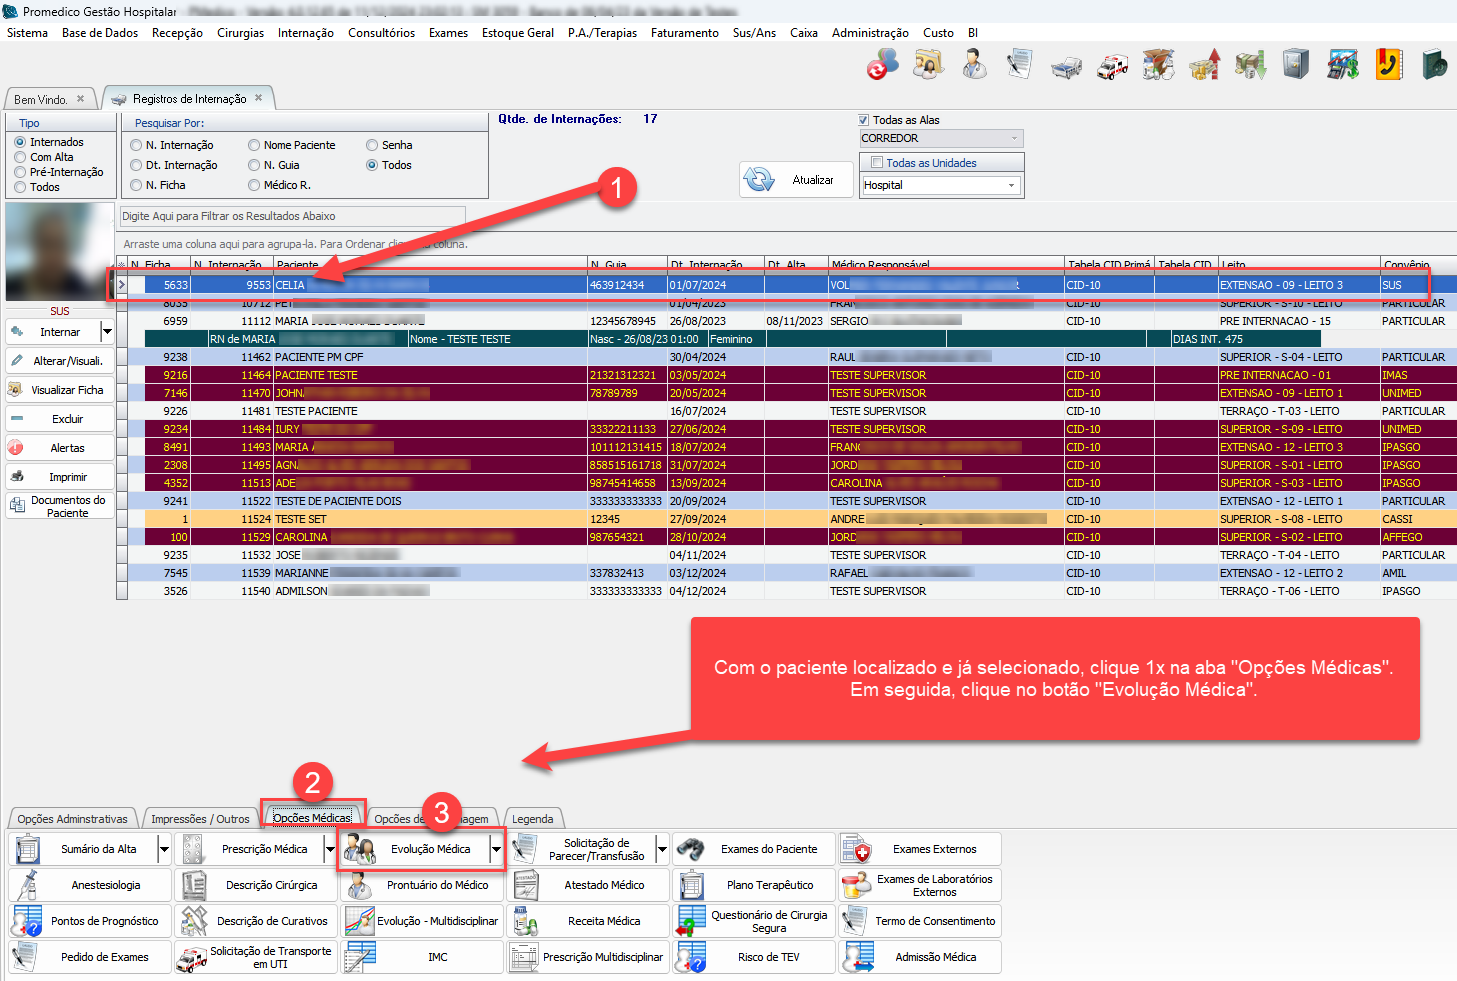Click the Imprimir button
The image size is (1457, 981).
(x=60, y=477)
